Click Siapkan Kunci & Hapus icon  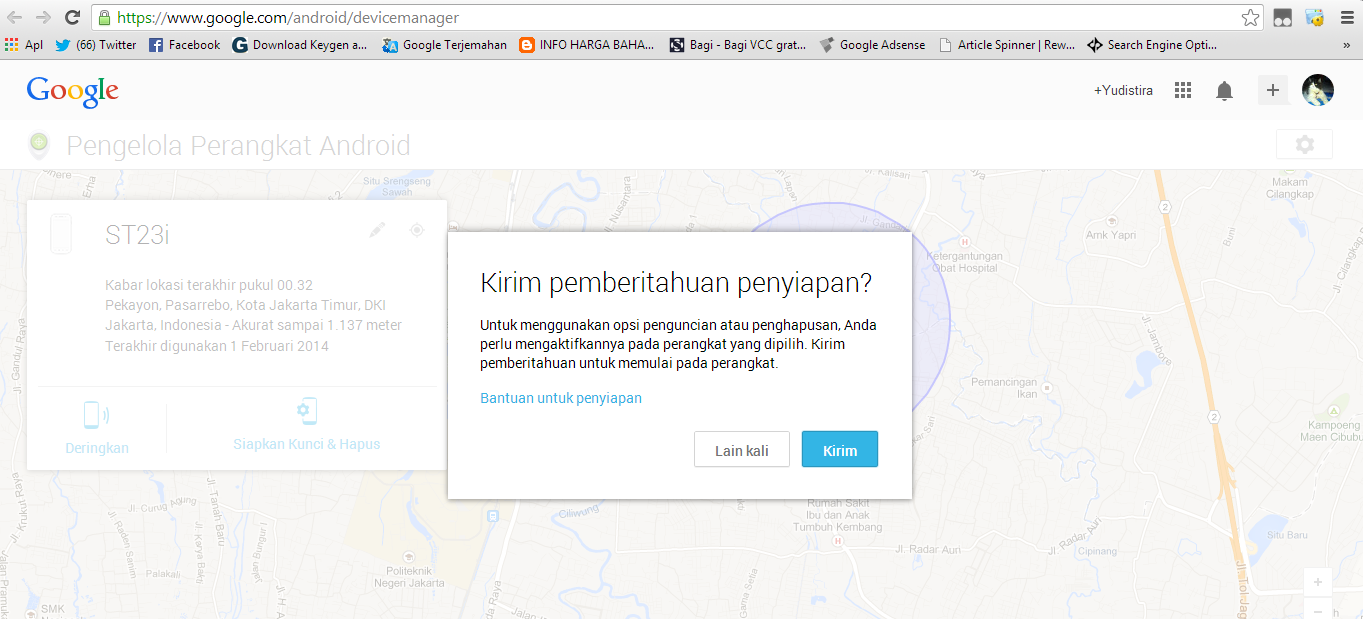(x=307, y=412)
